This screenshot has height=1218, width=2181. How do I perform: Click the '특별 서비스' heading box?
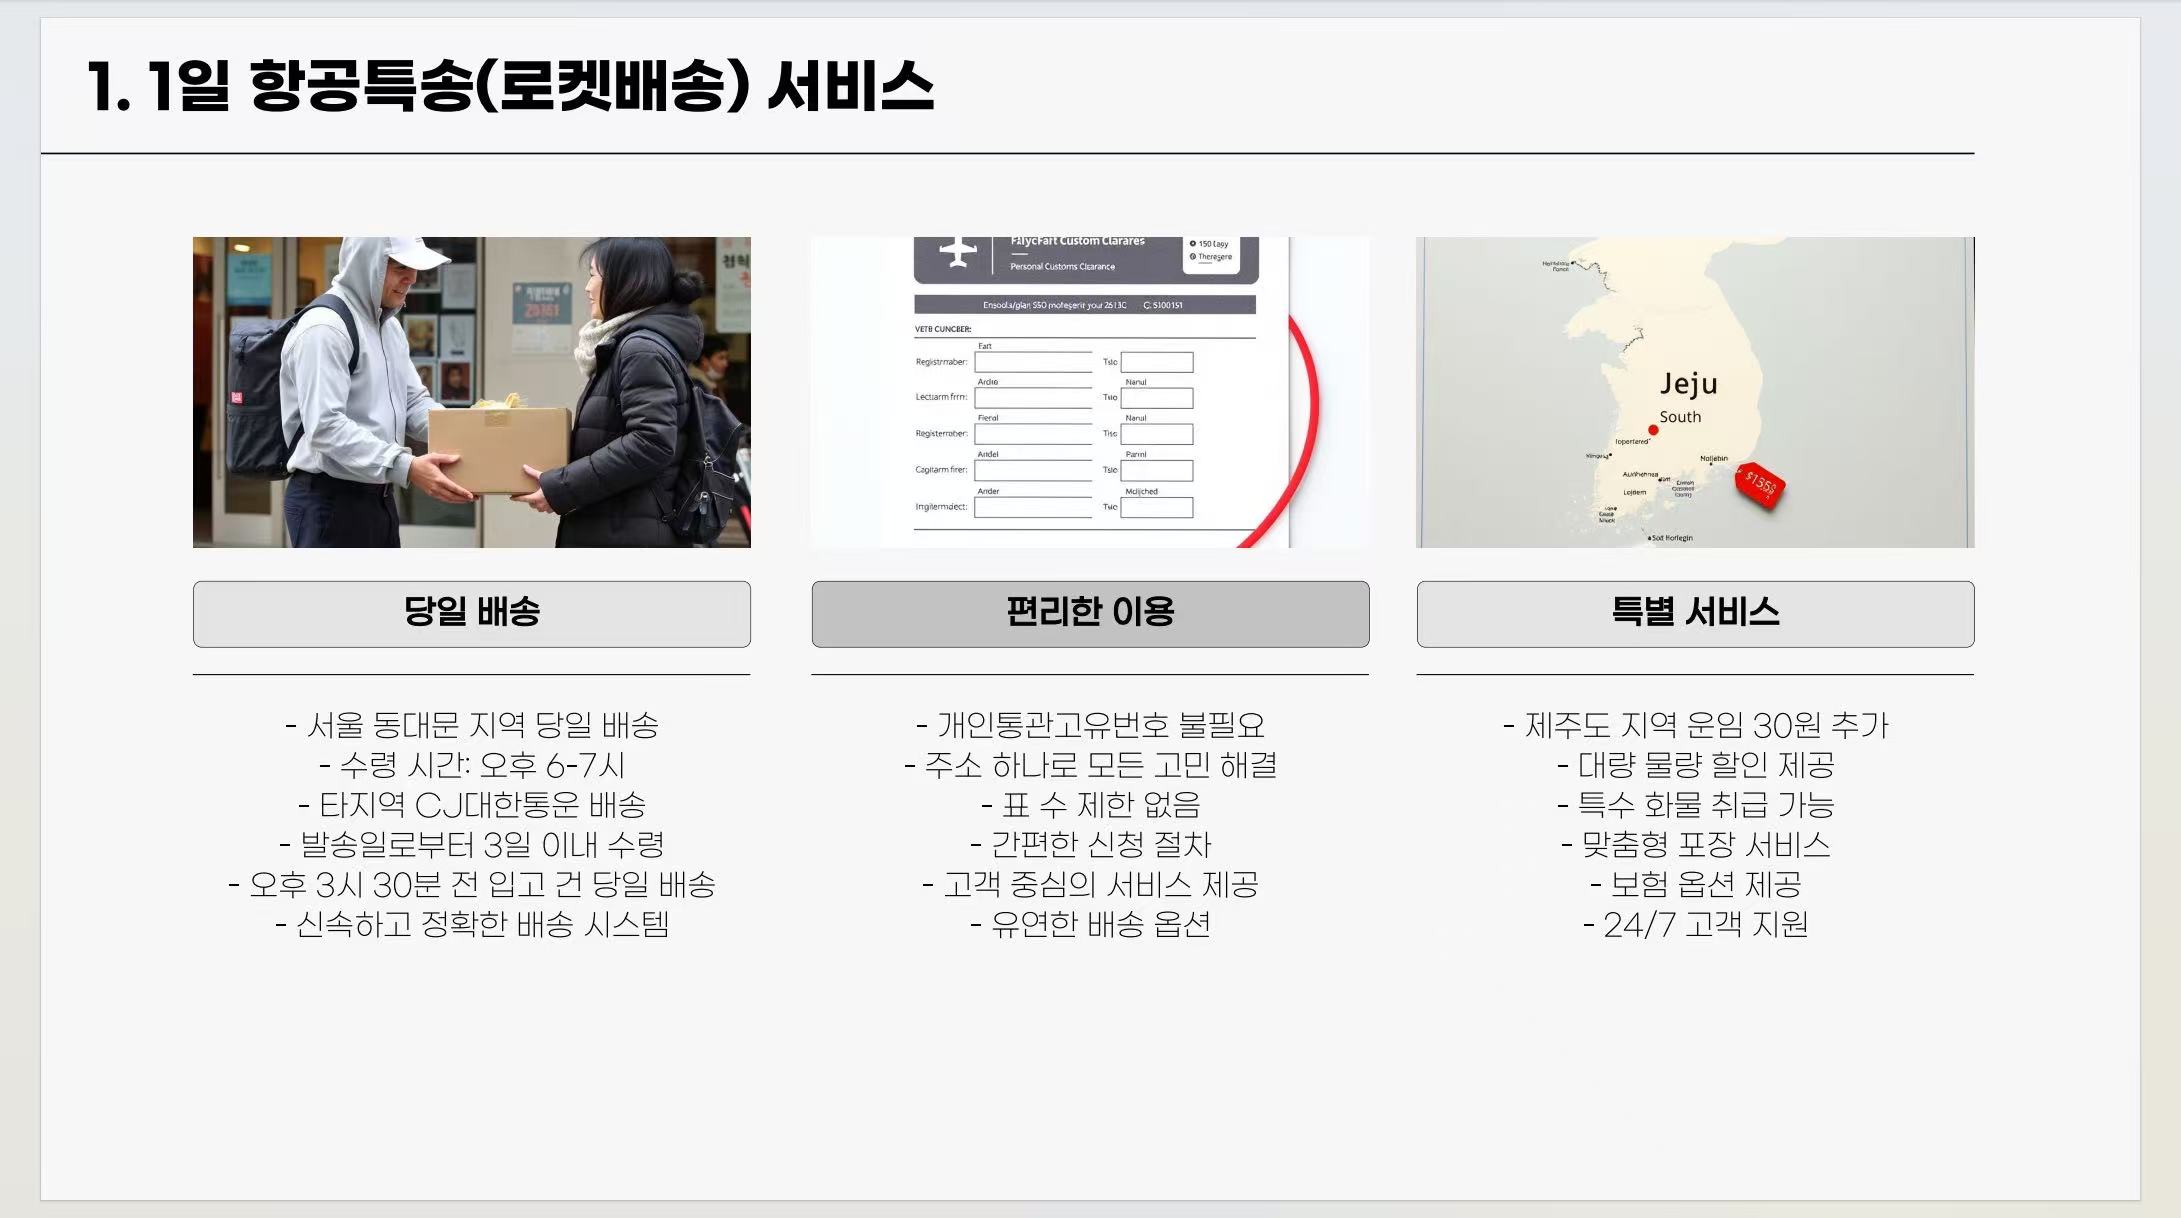coord(1695,614)
